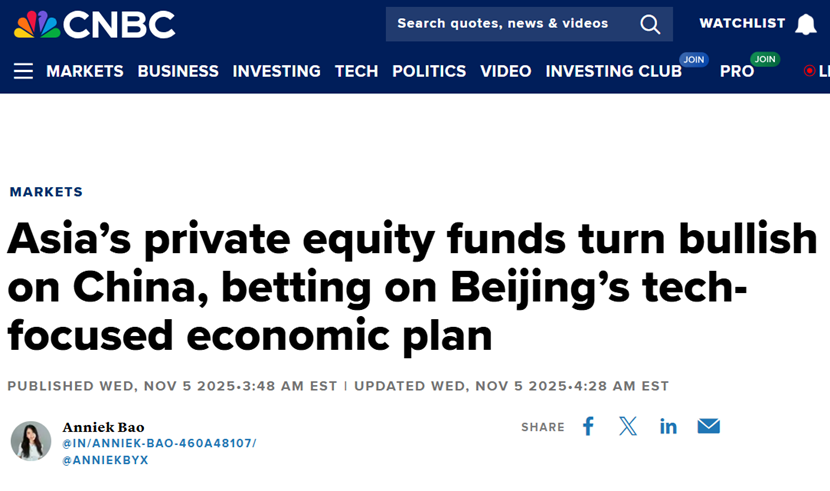The image size is (830, 491).
Task: Open the Business menu item
Action: point(178,71)
